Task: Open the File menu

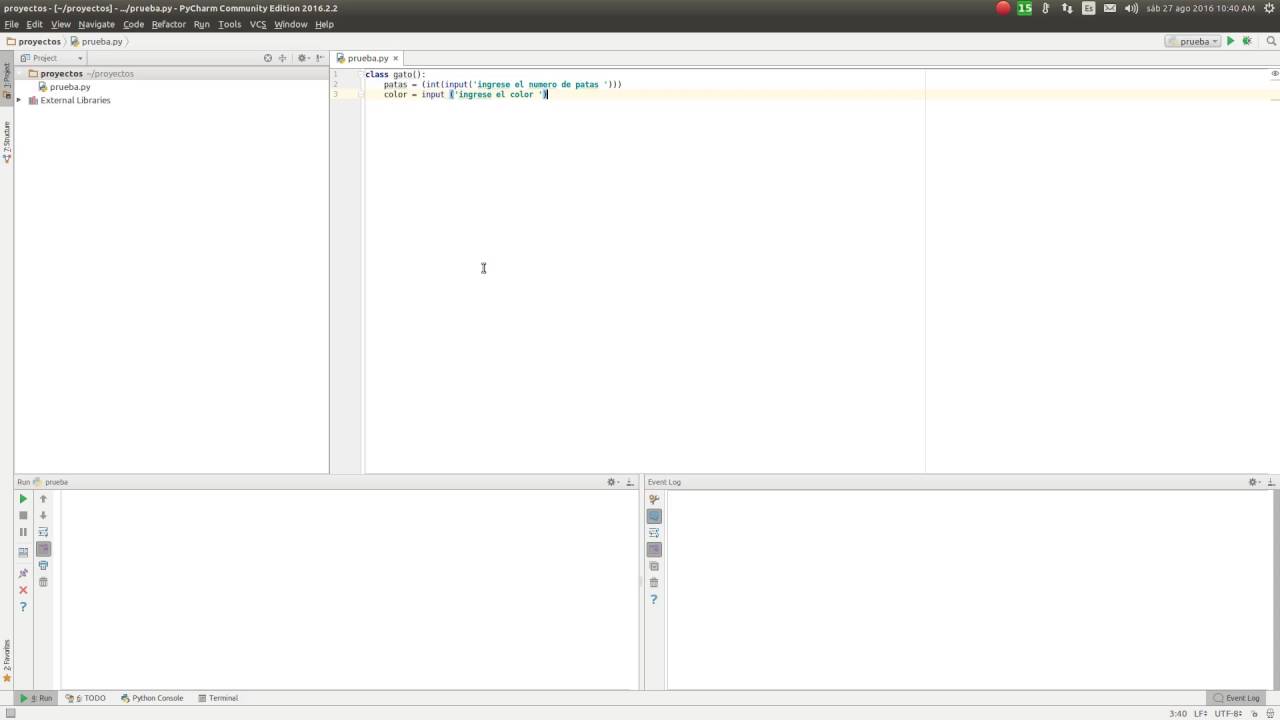Action: coord(11,24)
